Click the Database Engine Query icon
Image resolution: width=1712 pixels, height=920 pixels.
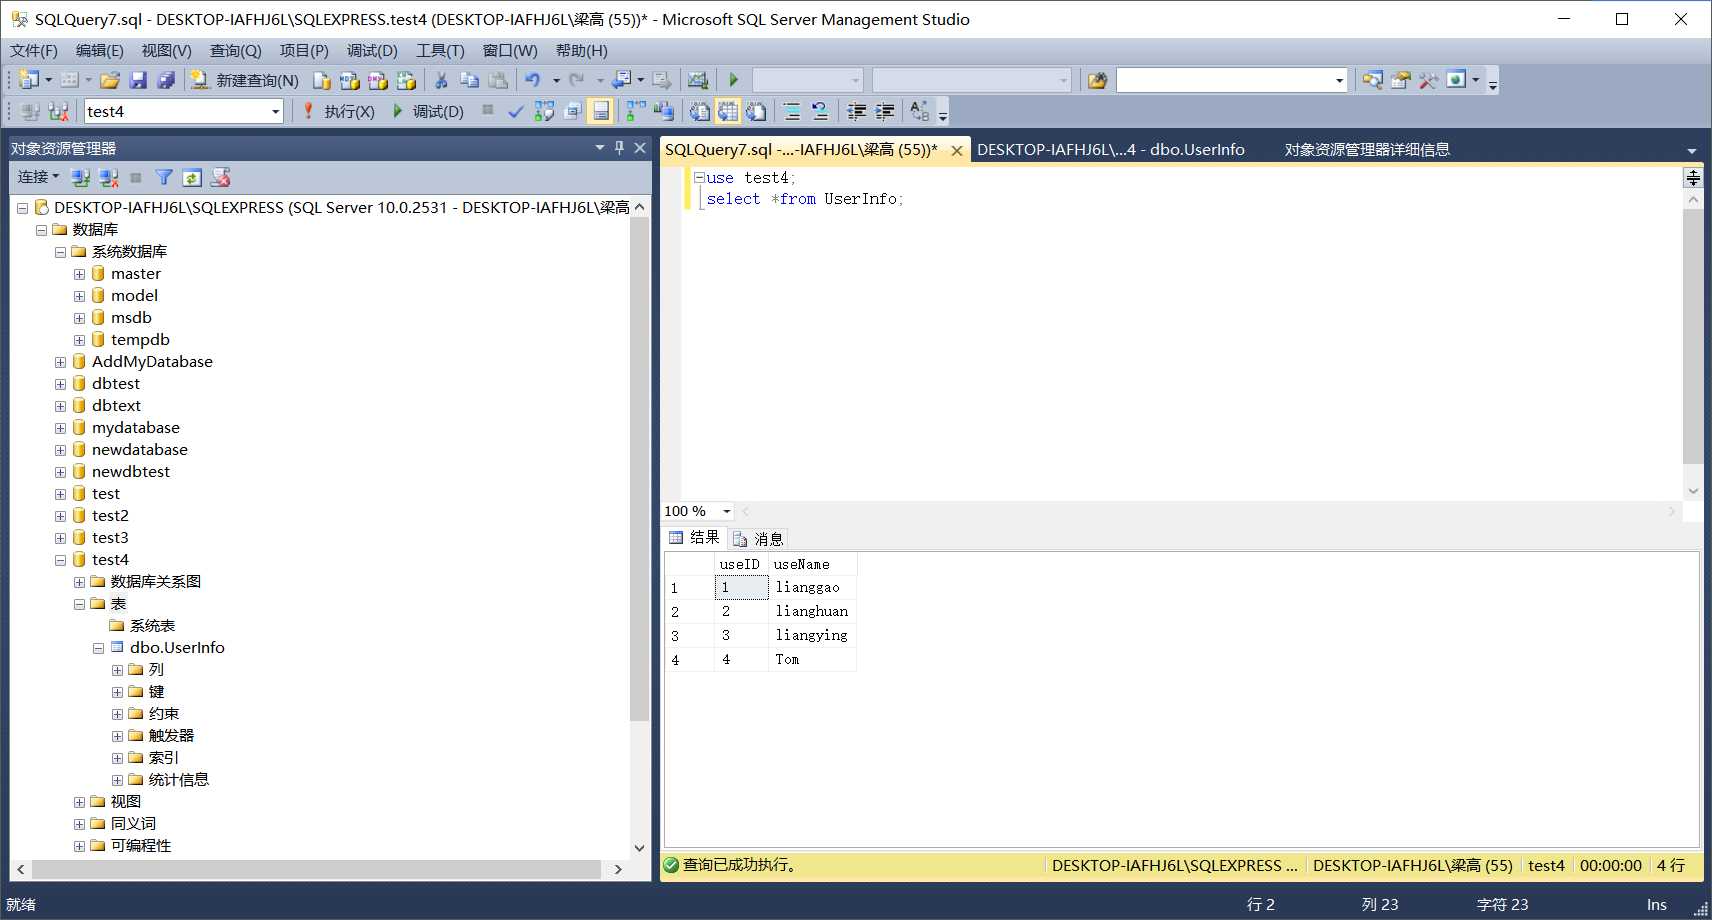pos(322,80)
